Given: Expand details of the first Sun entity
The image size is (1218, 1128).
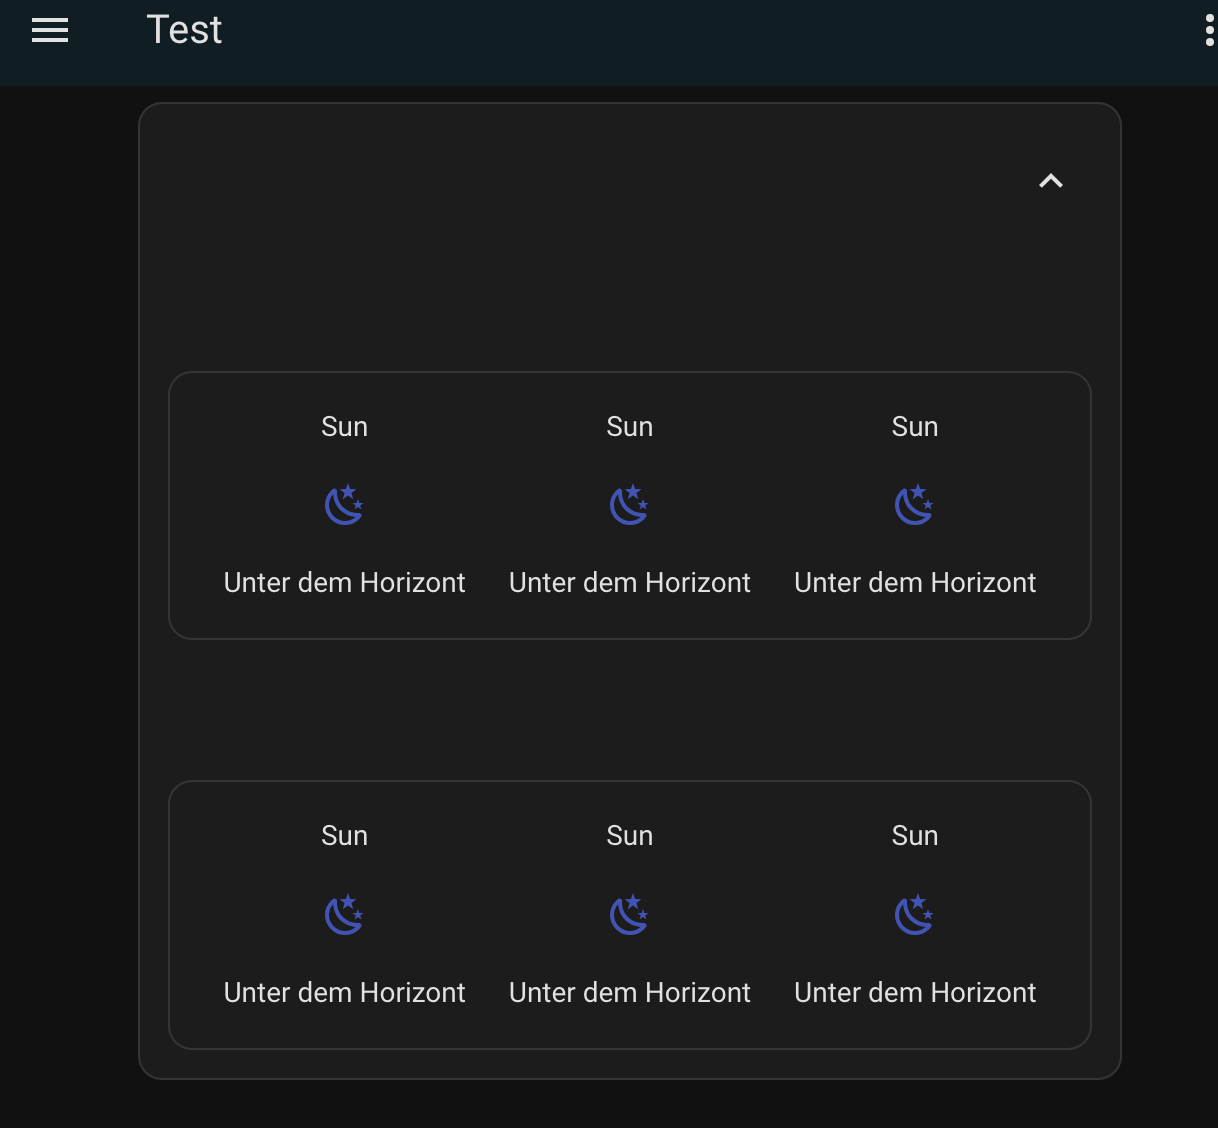Looking at the screenshot, I should [x=344, y=426].
